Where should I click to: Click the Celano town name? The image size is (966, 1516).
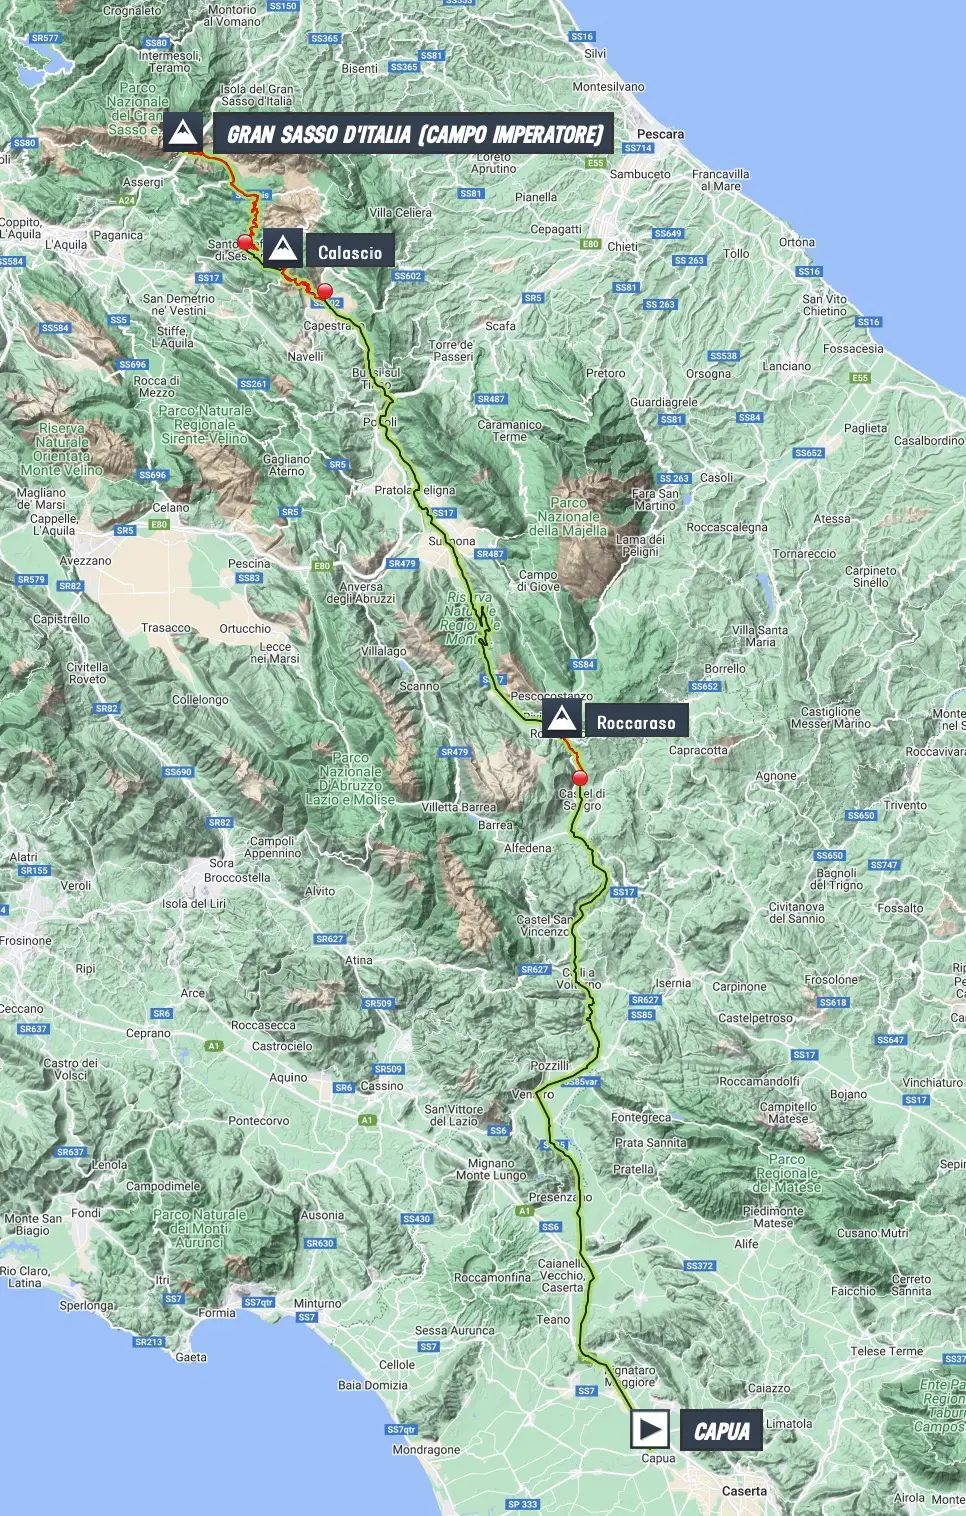point(170,508)
